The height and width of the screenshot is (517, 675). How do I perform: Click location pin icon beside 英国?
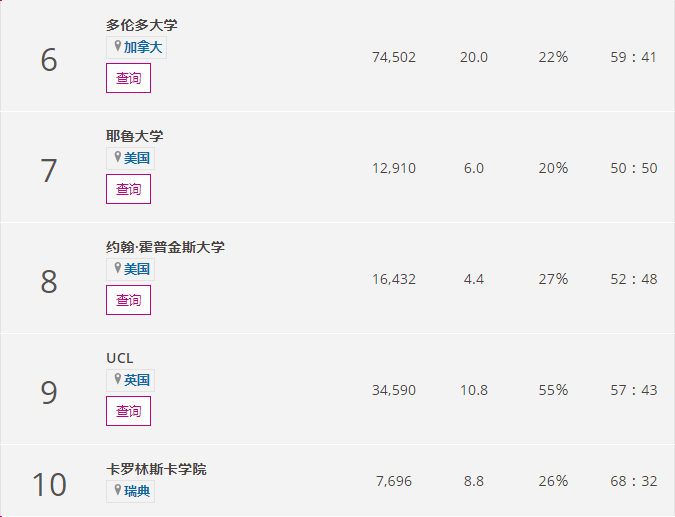[117, 380]
